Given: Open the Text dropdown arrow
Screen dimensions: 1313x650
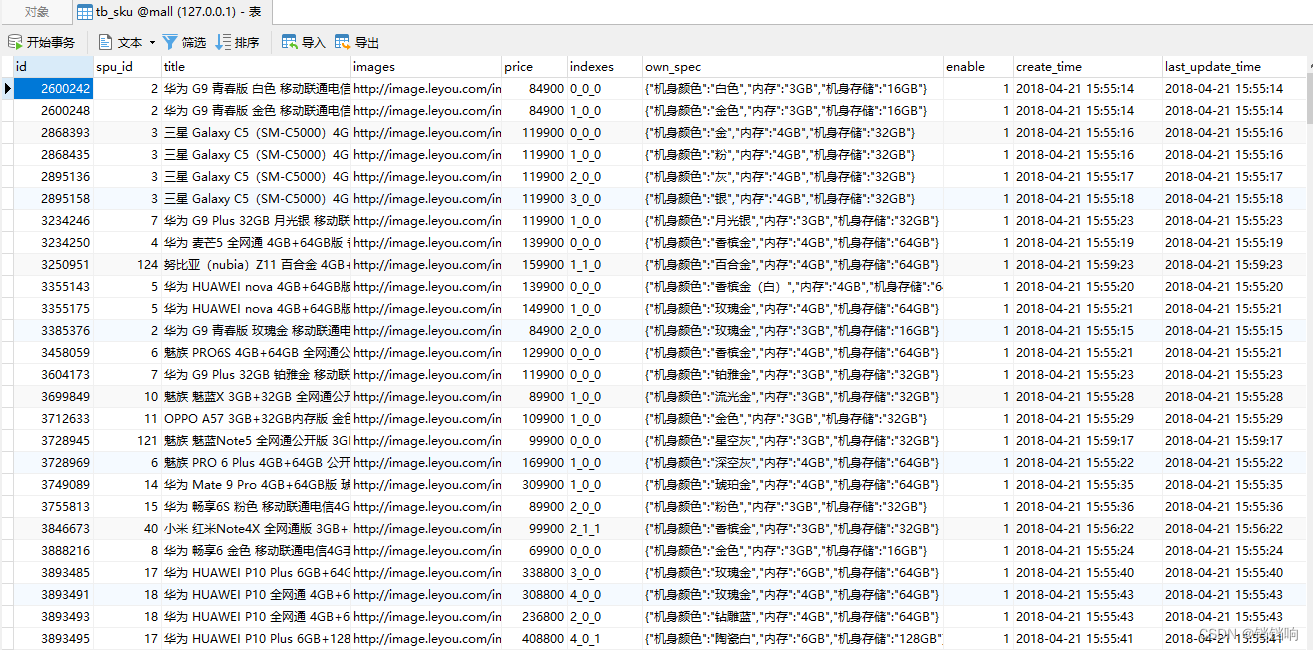Looking at the screenshot, I should coord(152,42).
